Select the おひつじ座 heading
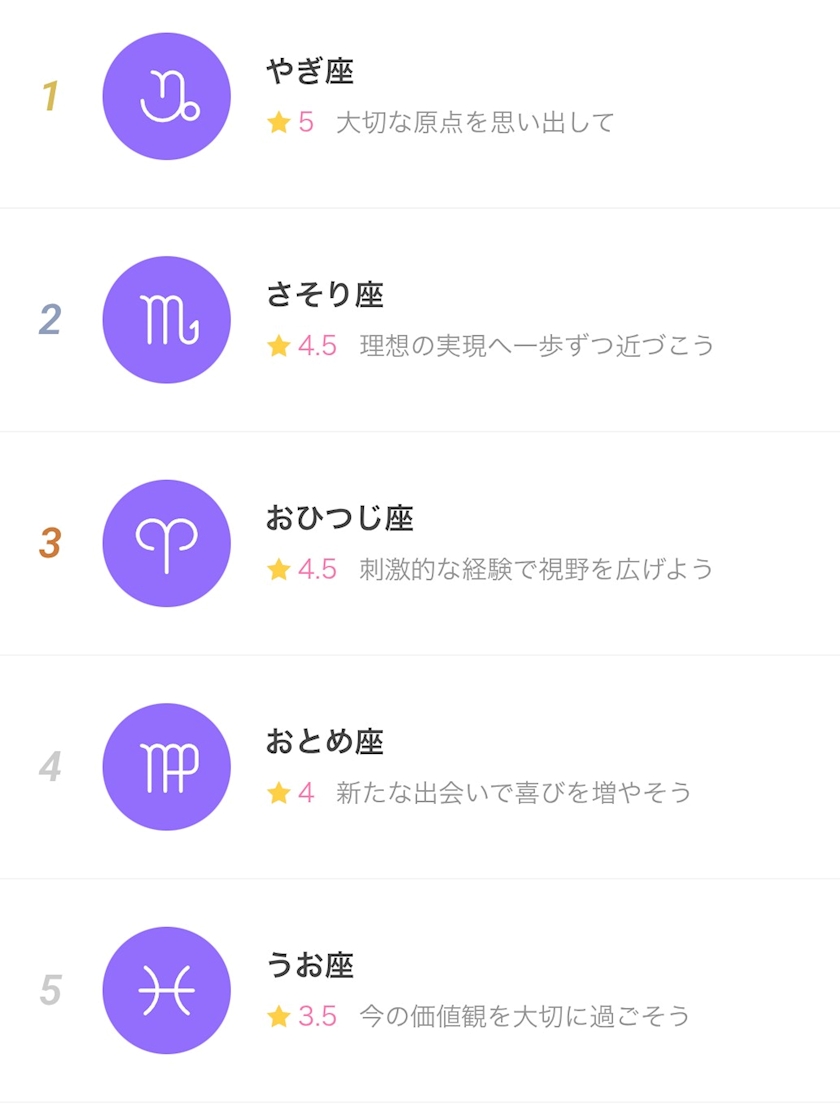 340,519
